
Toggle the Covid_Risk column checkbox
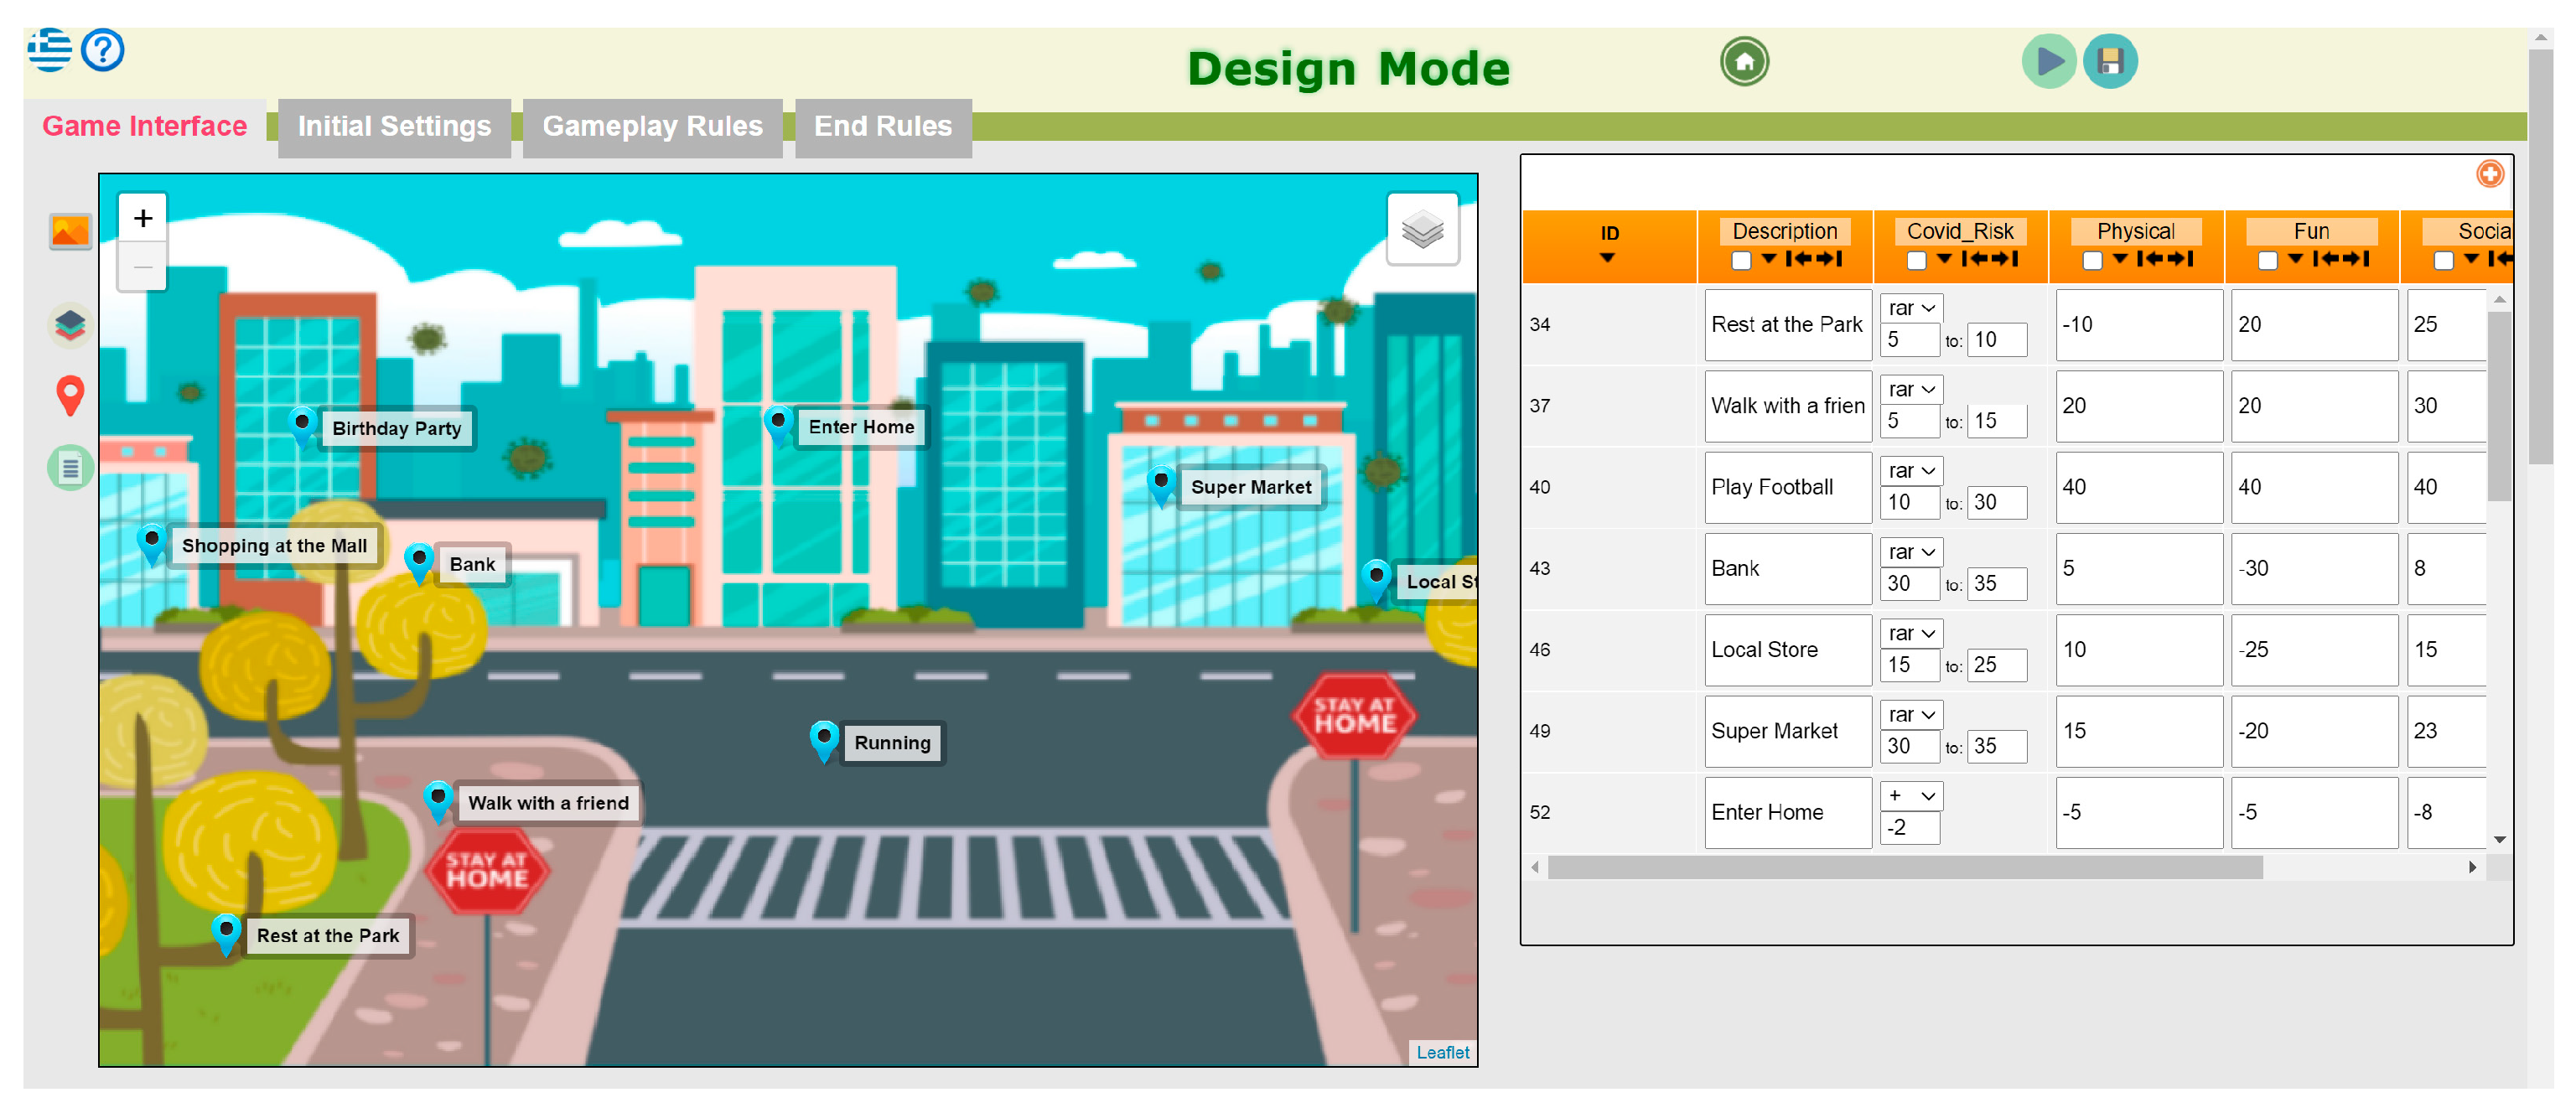tap(1916, 260)
